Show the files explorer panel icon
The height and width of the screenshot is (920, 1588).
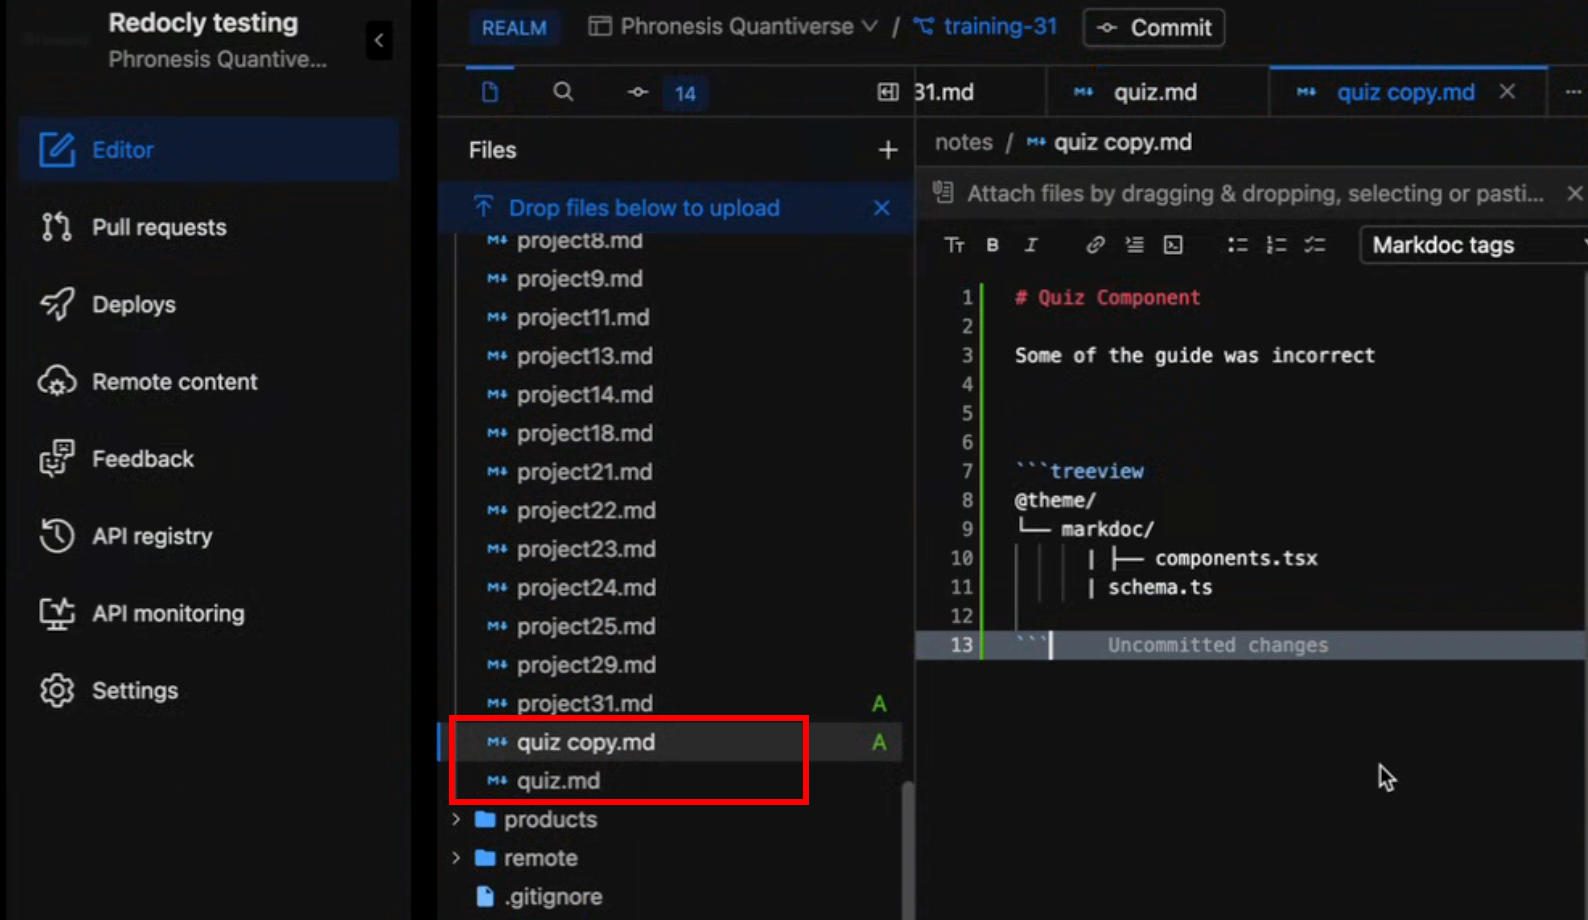(490, 92)
